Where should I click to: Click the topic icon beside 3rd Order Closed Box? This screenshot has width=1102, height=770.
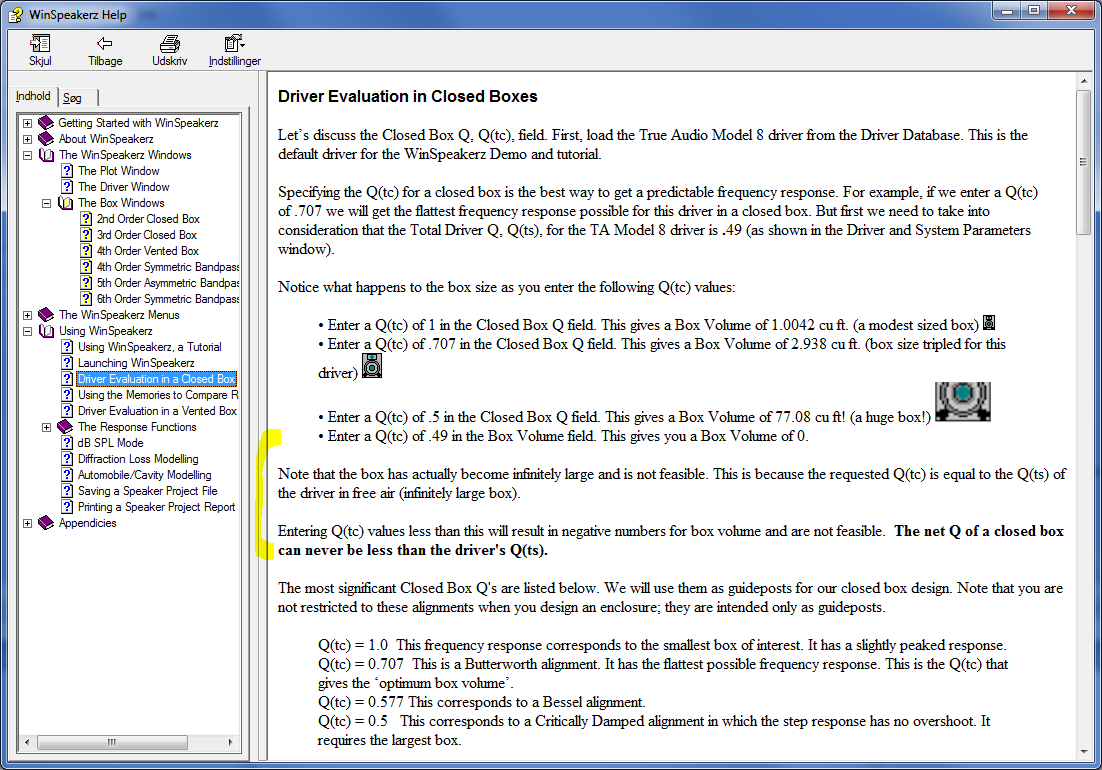tap(86, 235)
